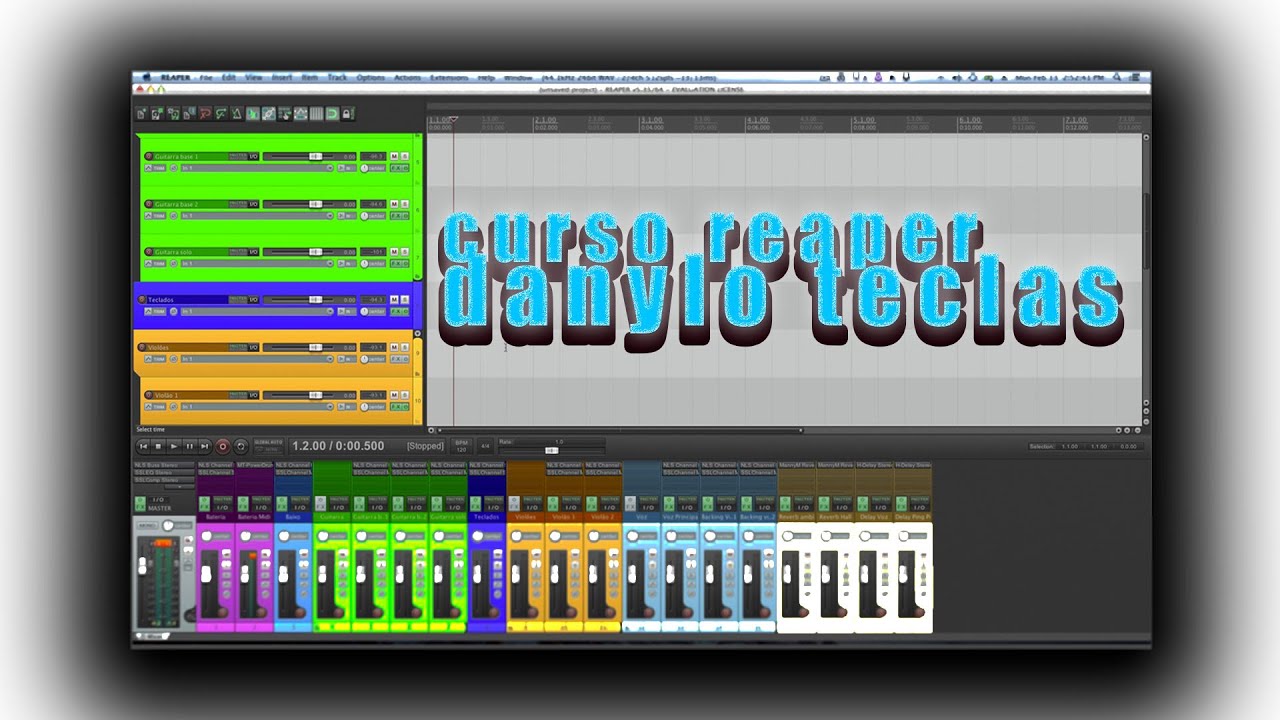
Task: Click the BPM 120 tempo field
Action: coord(461,446)
